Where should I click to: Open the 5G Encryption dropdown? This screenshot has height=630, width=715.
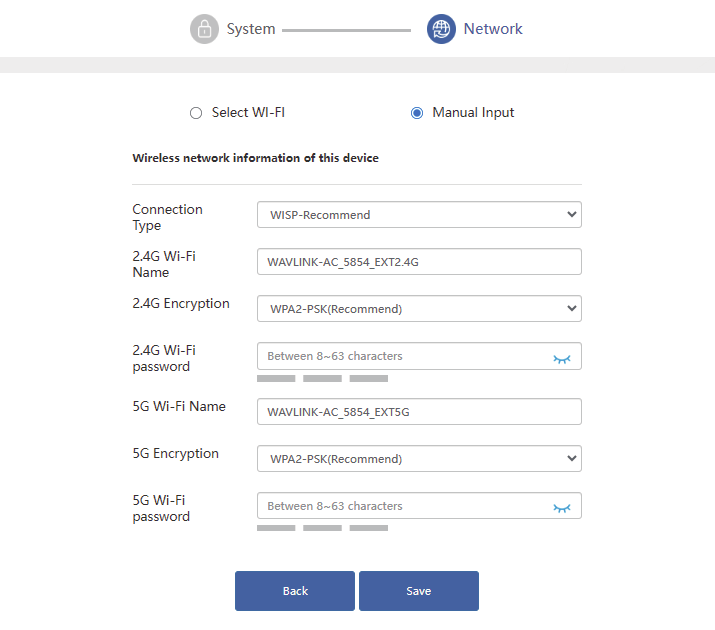[419, 459]
